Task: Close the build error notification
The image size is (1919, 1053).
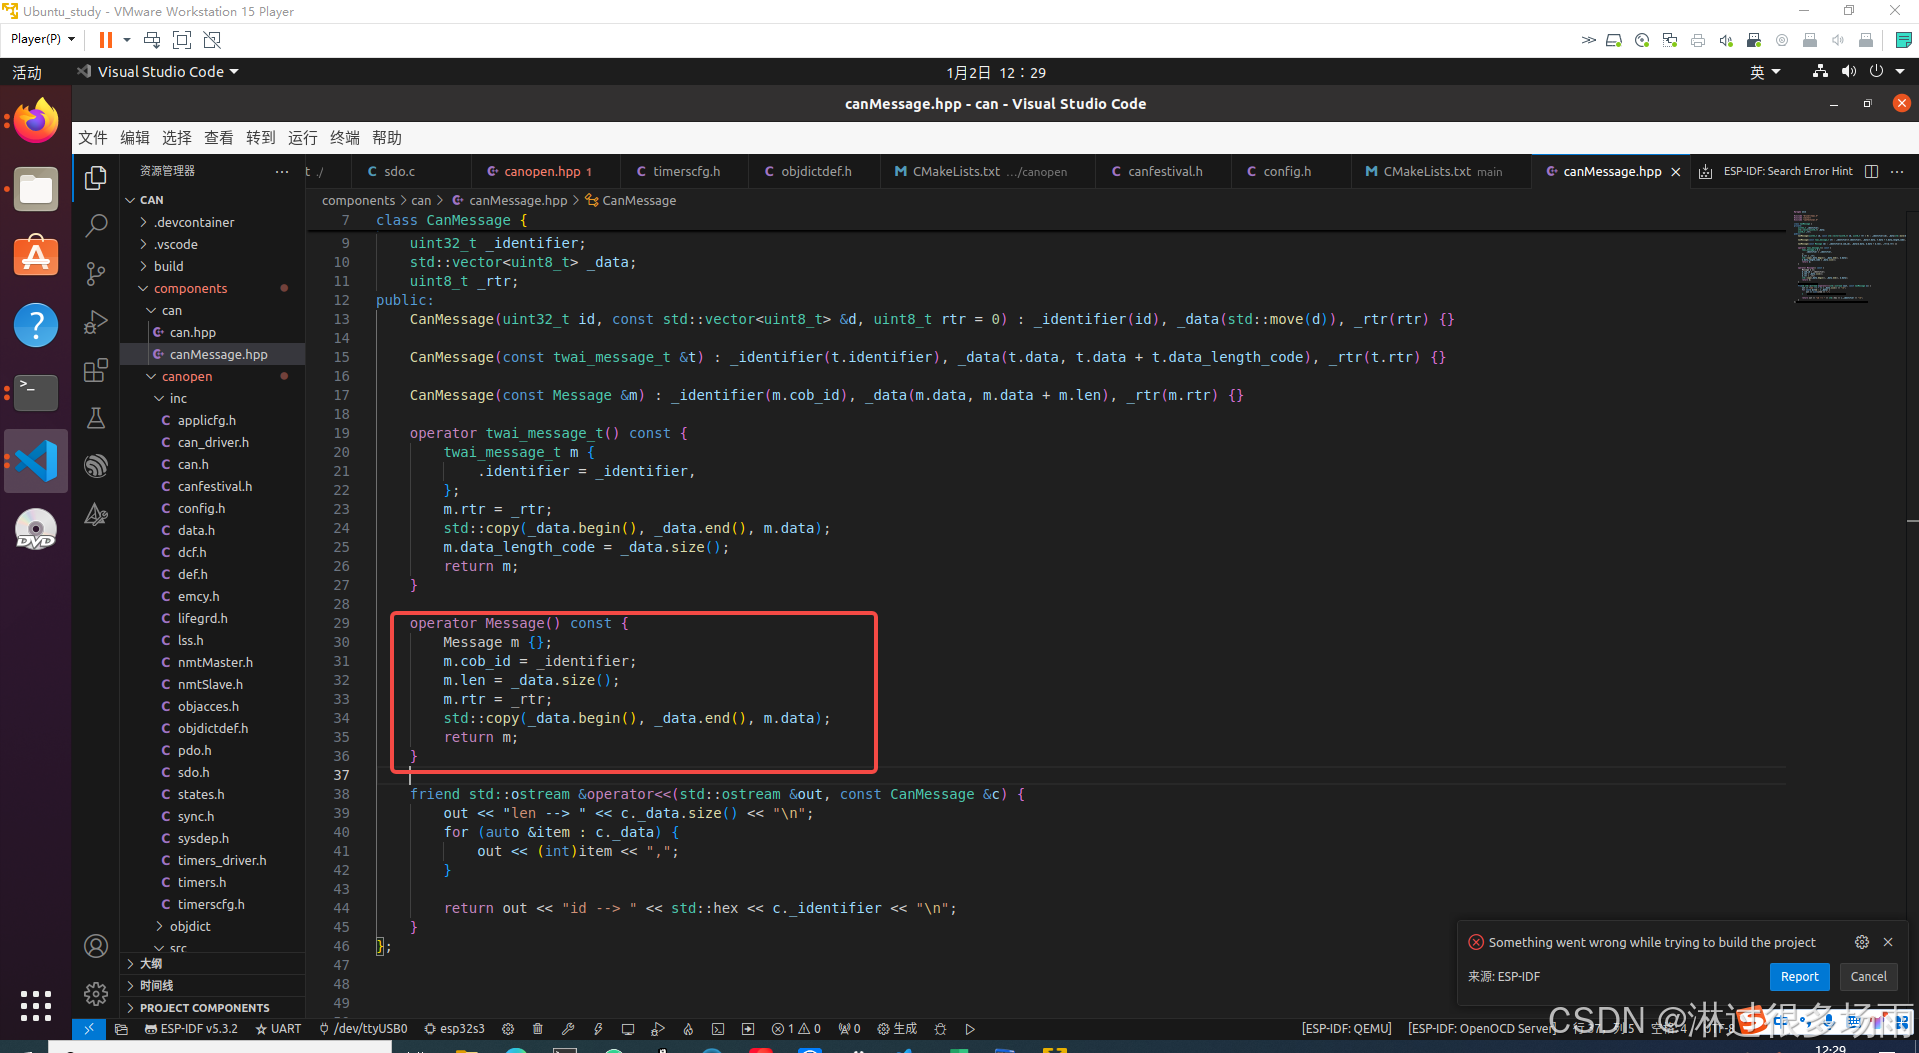Action: pos(1888,942)
